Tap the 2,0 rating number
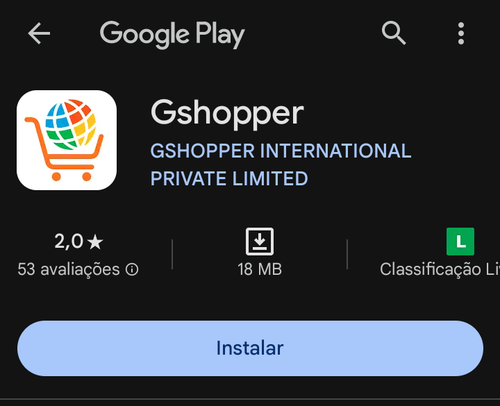The image size is (500, 406). click(x=69, y=241)
